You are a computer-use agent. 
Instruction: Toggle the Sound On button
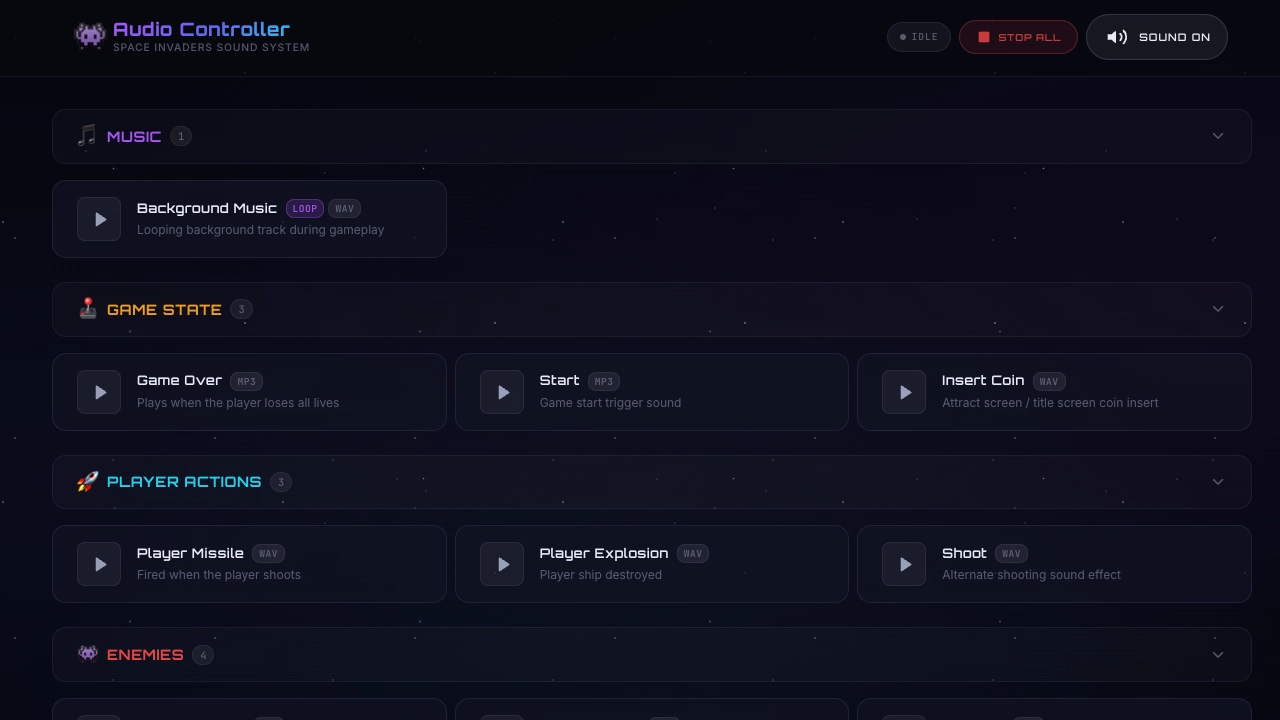[1157, 37]
